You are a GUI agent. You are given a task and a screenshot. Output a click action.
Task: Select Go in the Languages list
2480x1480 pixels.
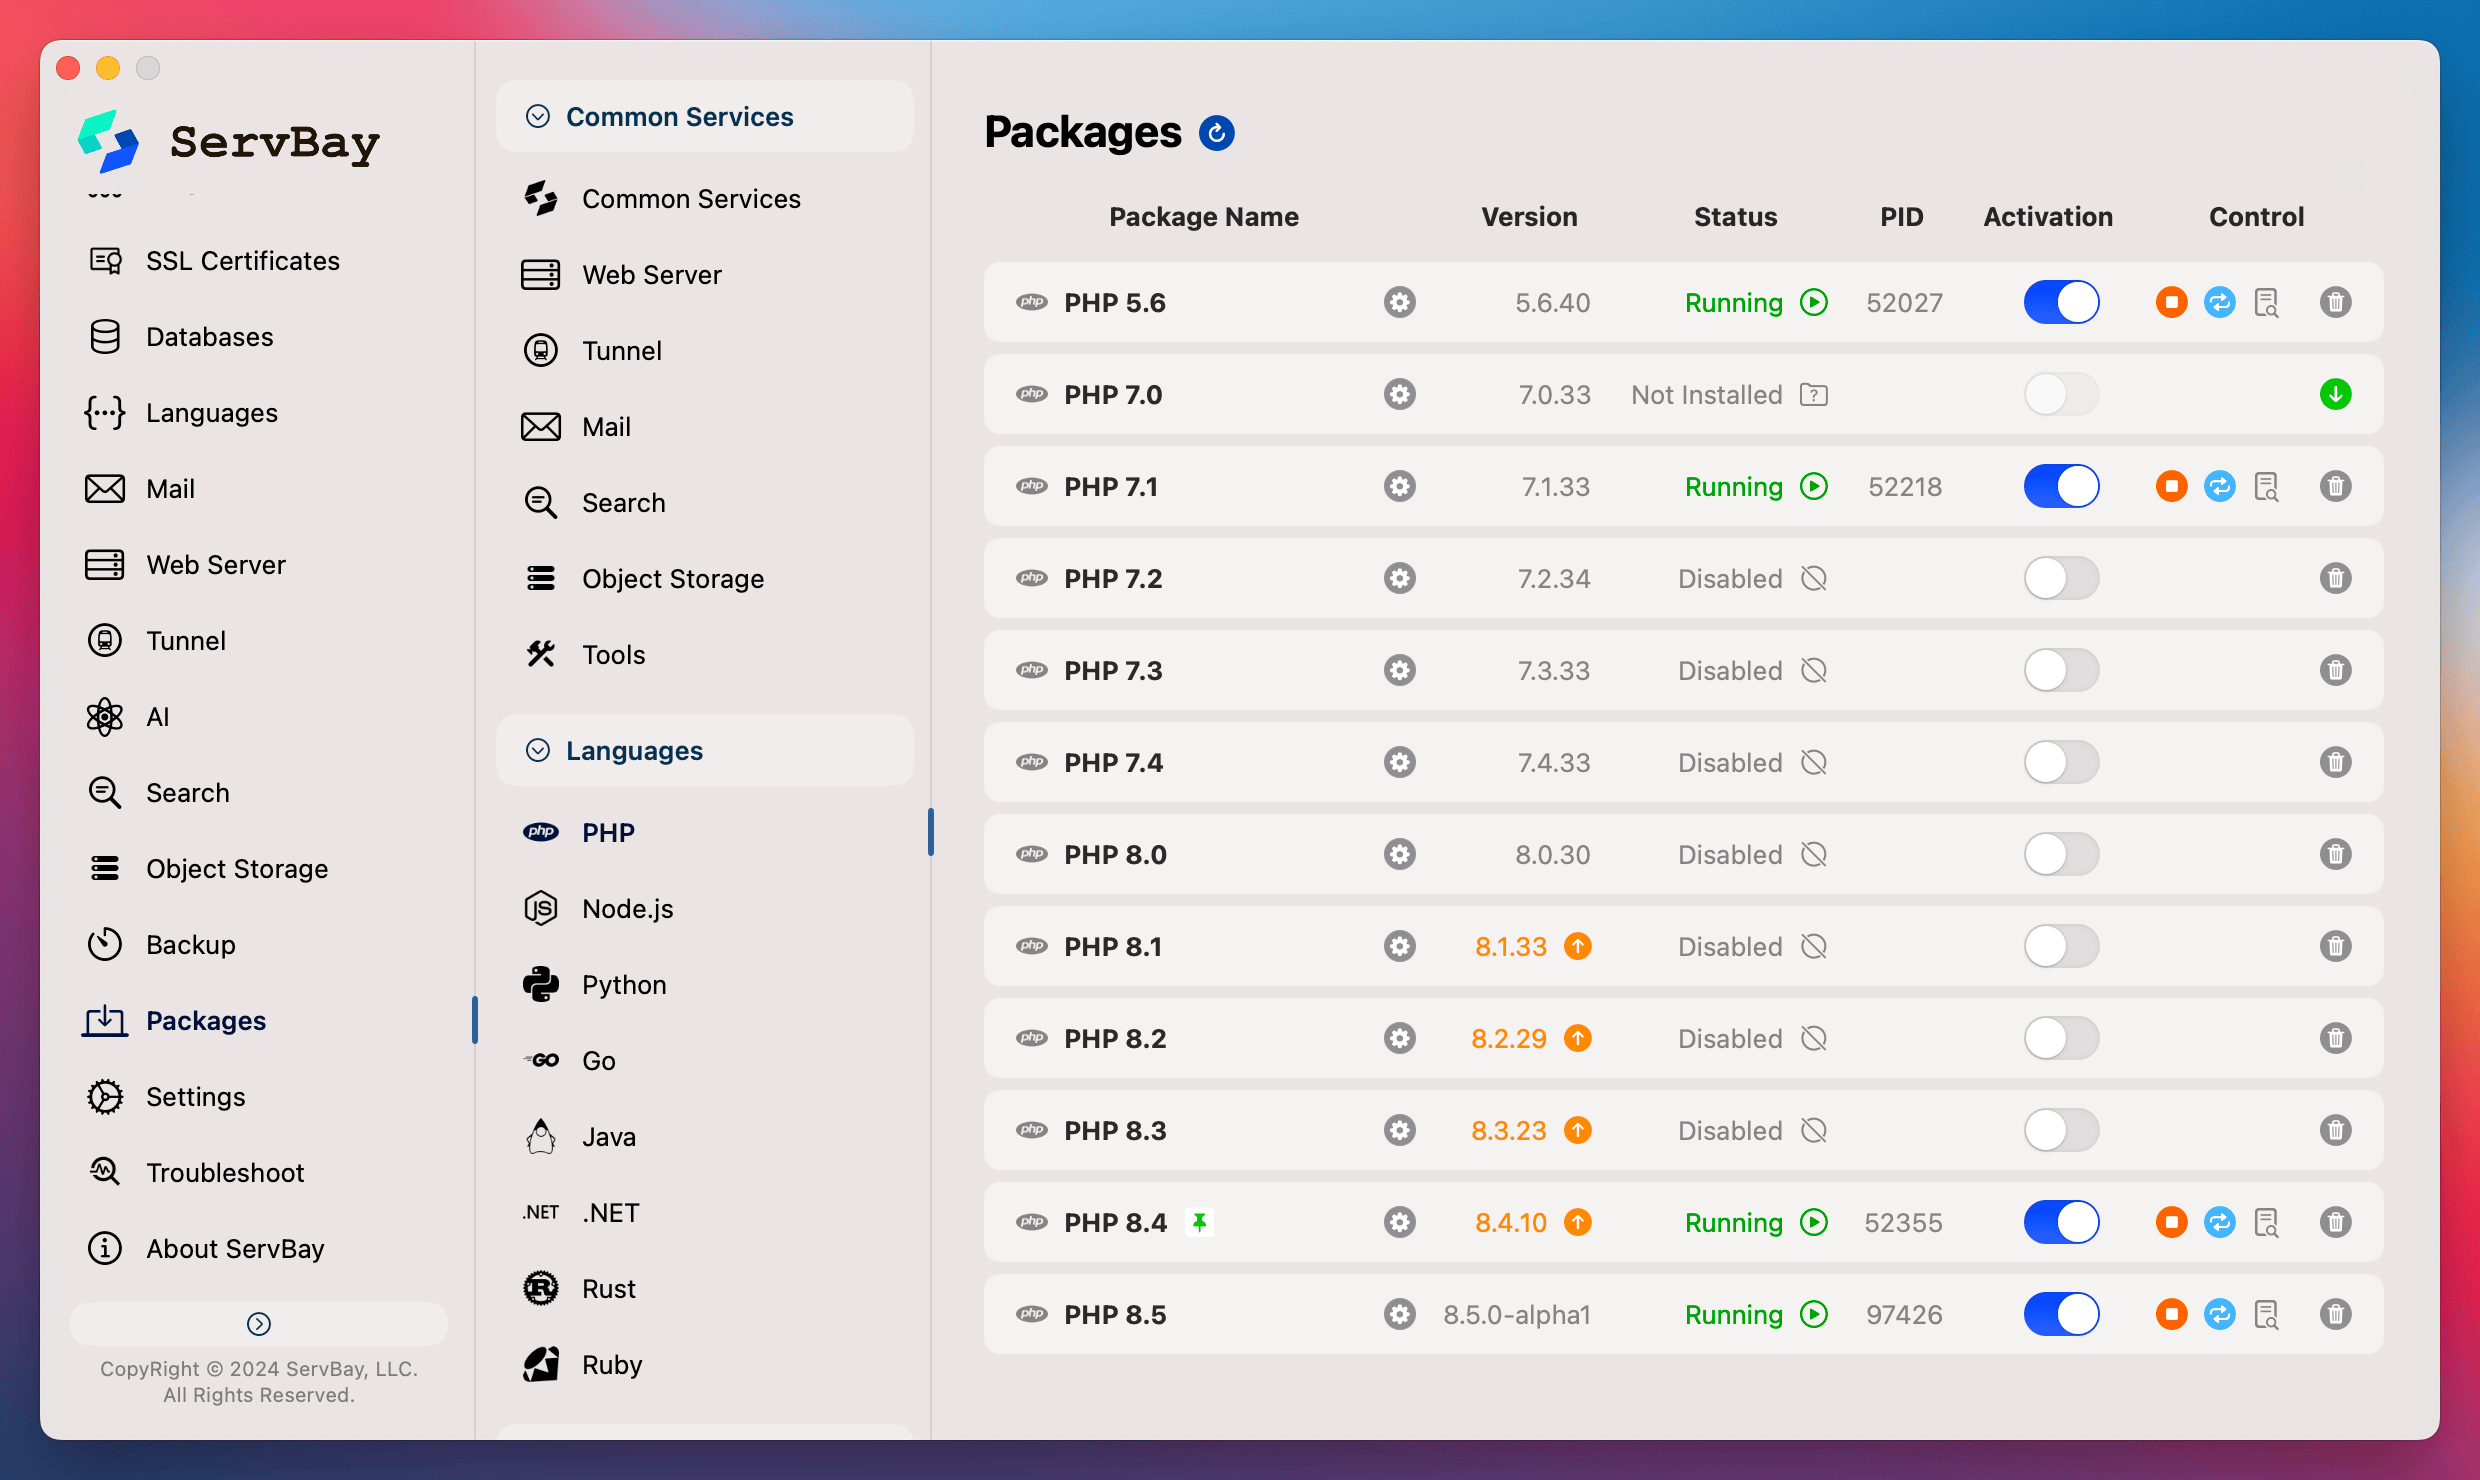click(x=570, y=1061)
